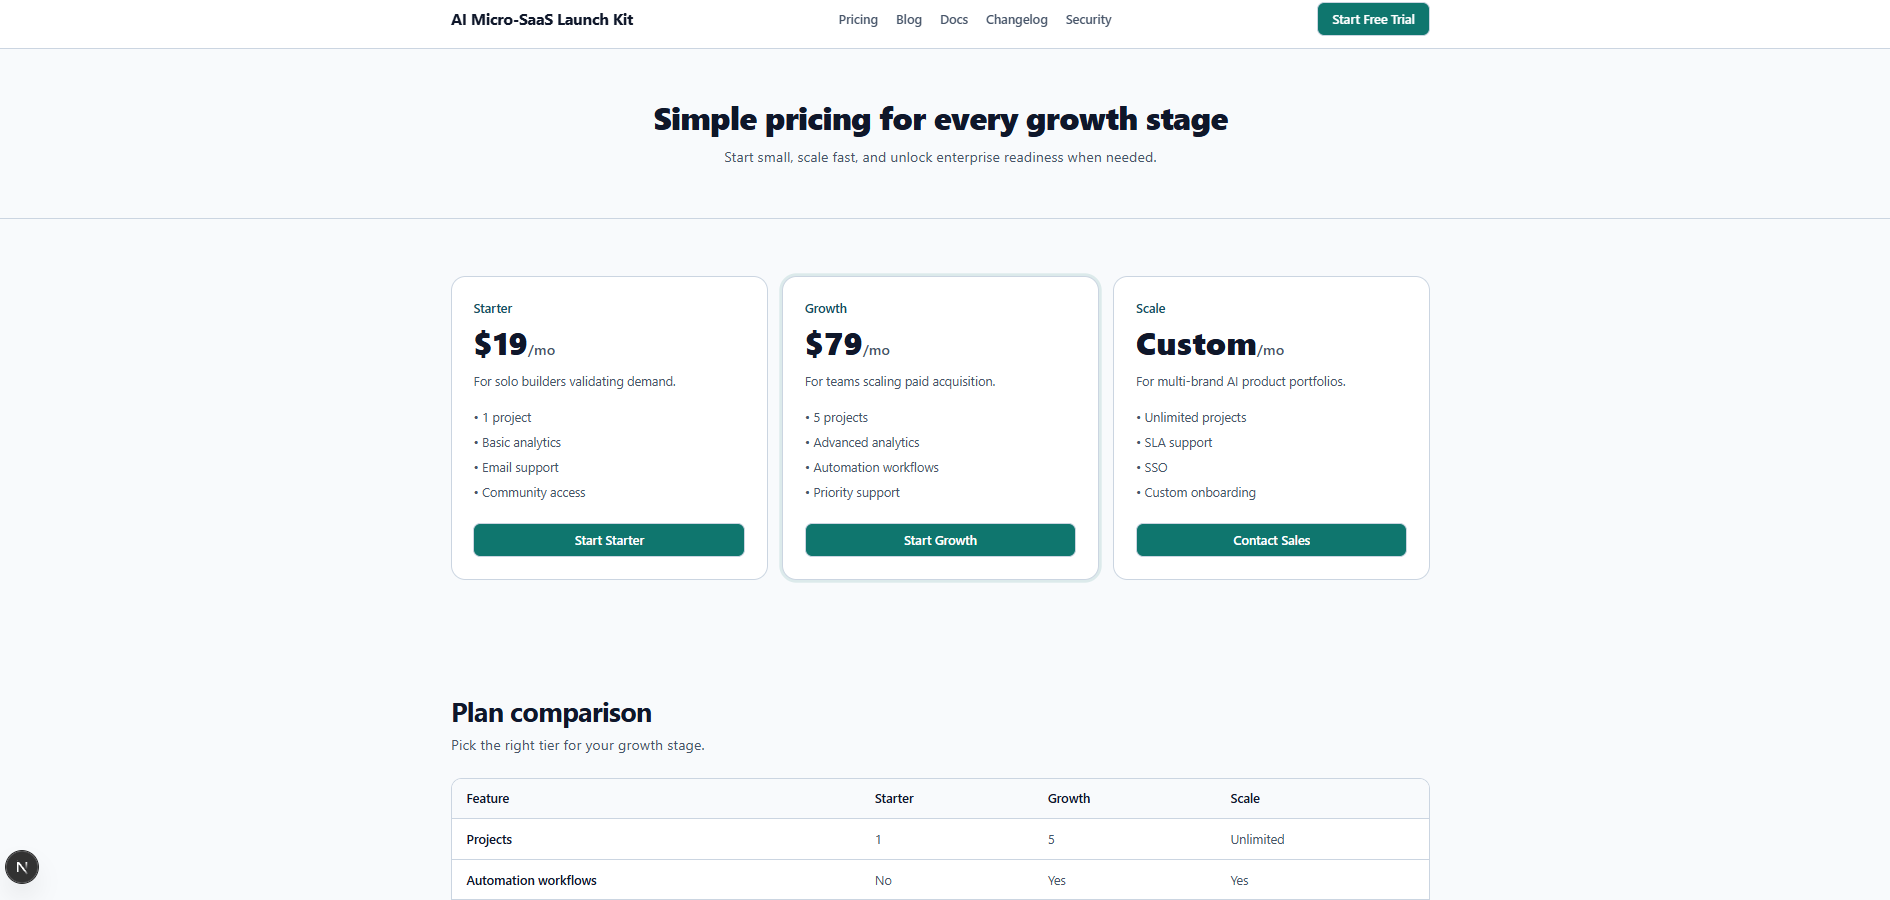
Task: Click the 'Advanced analytics' bullet
Action: (863, 443)
